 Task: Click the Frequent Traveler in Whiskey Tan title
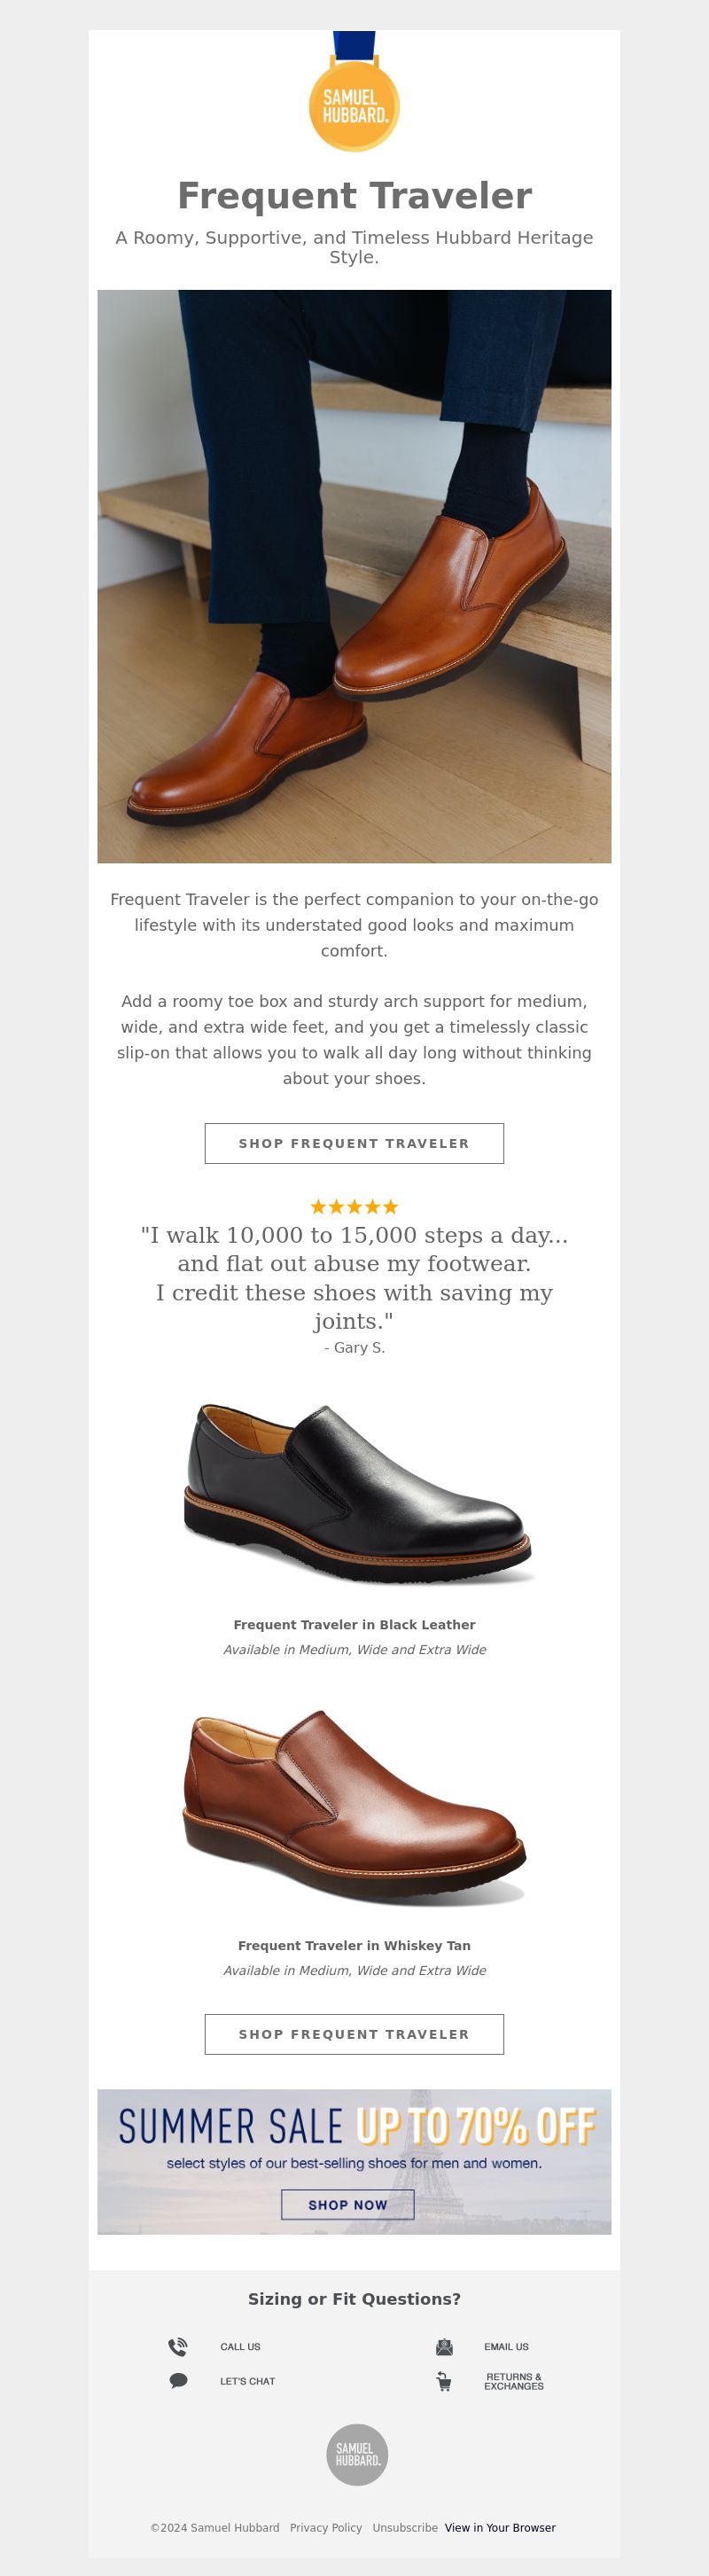pyautogui.click(x=354, y=1945)
